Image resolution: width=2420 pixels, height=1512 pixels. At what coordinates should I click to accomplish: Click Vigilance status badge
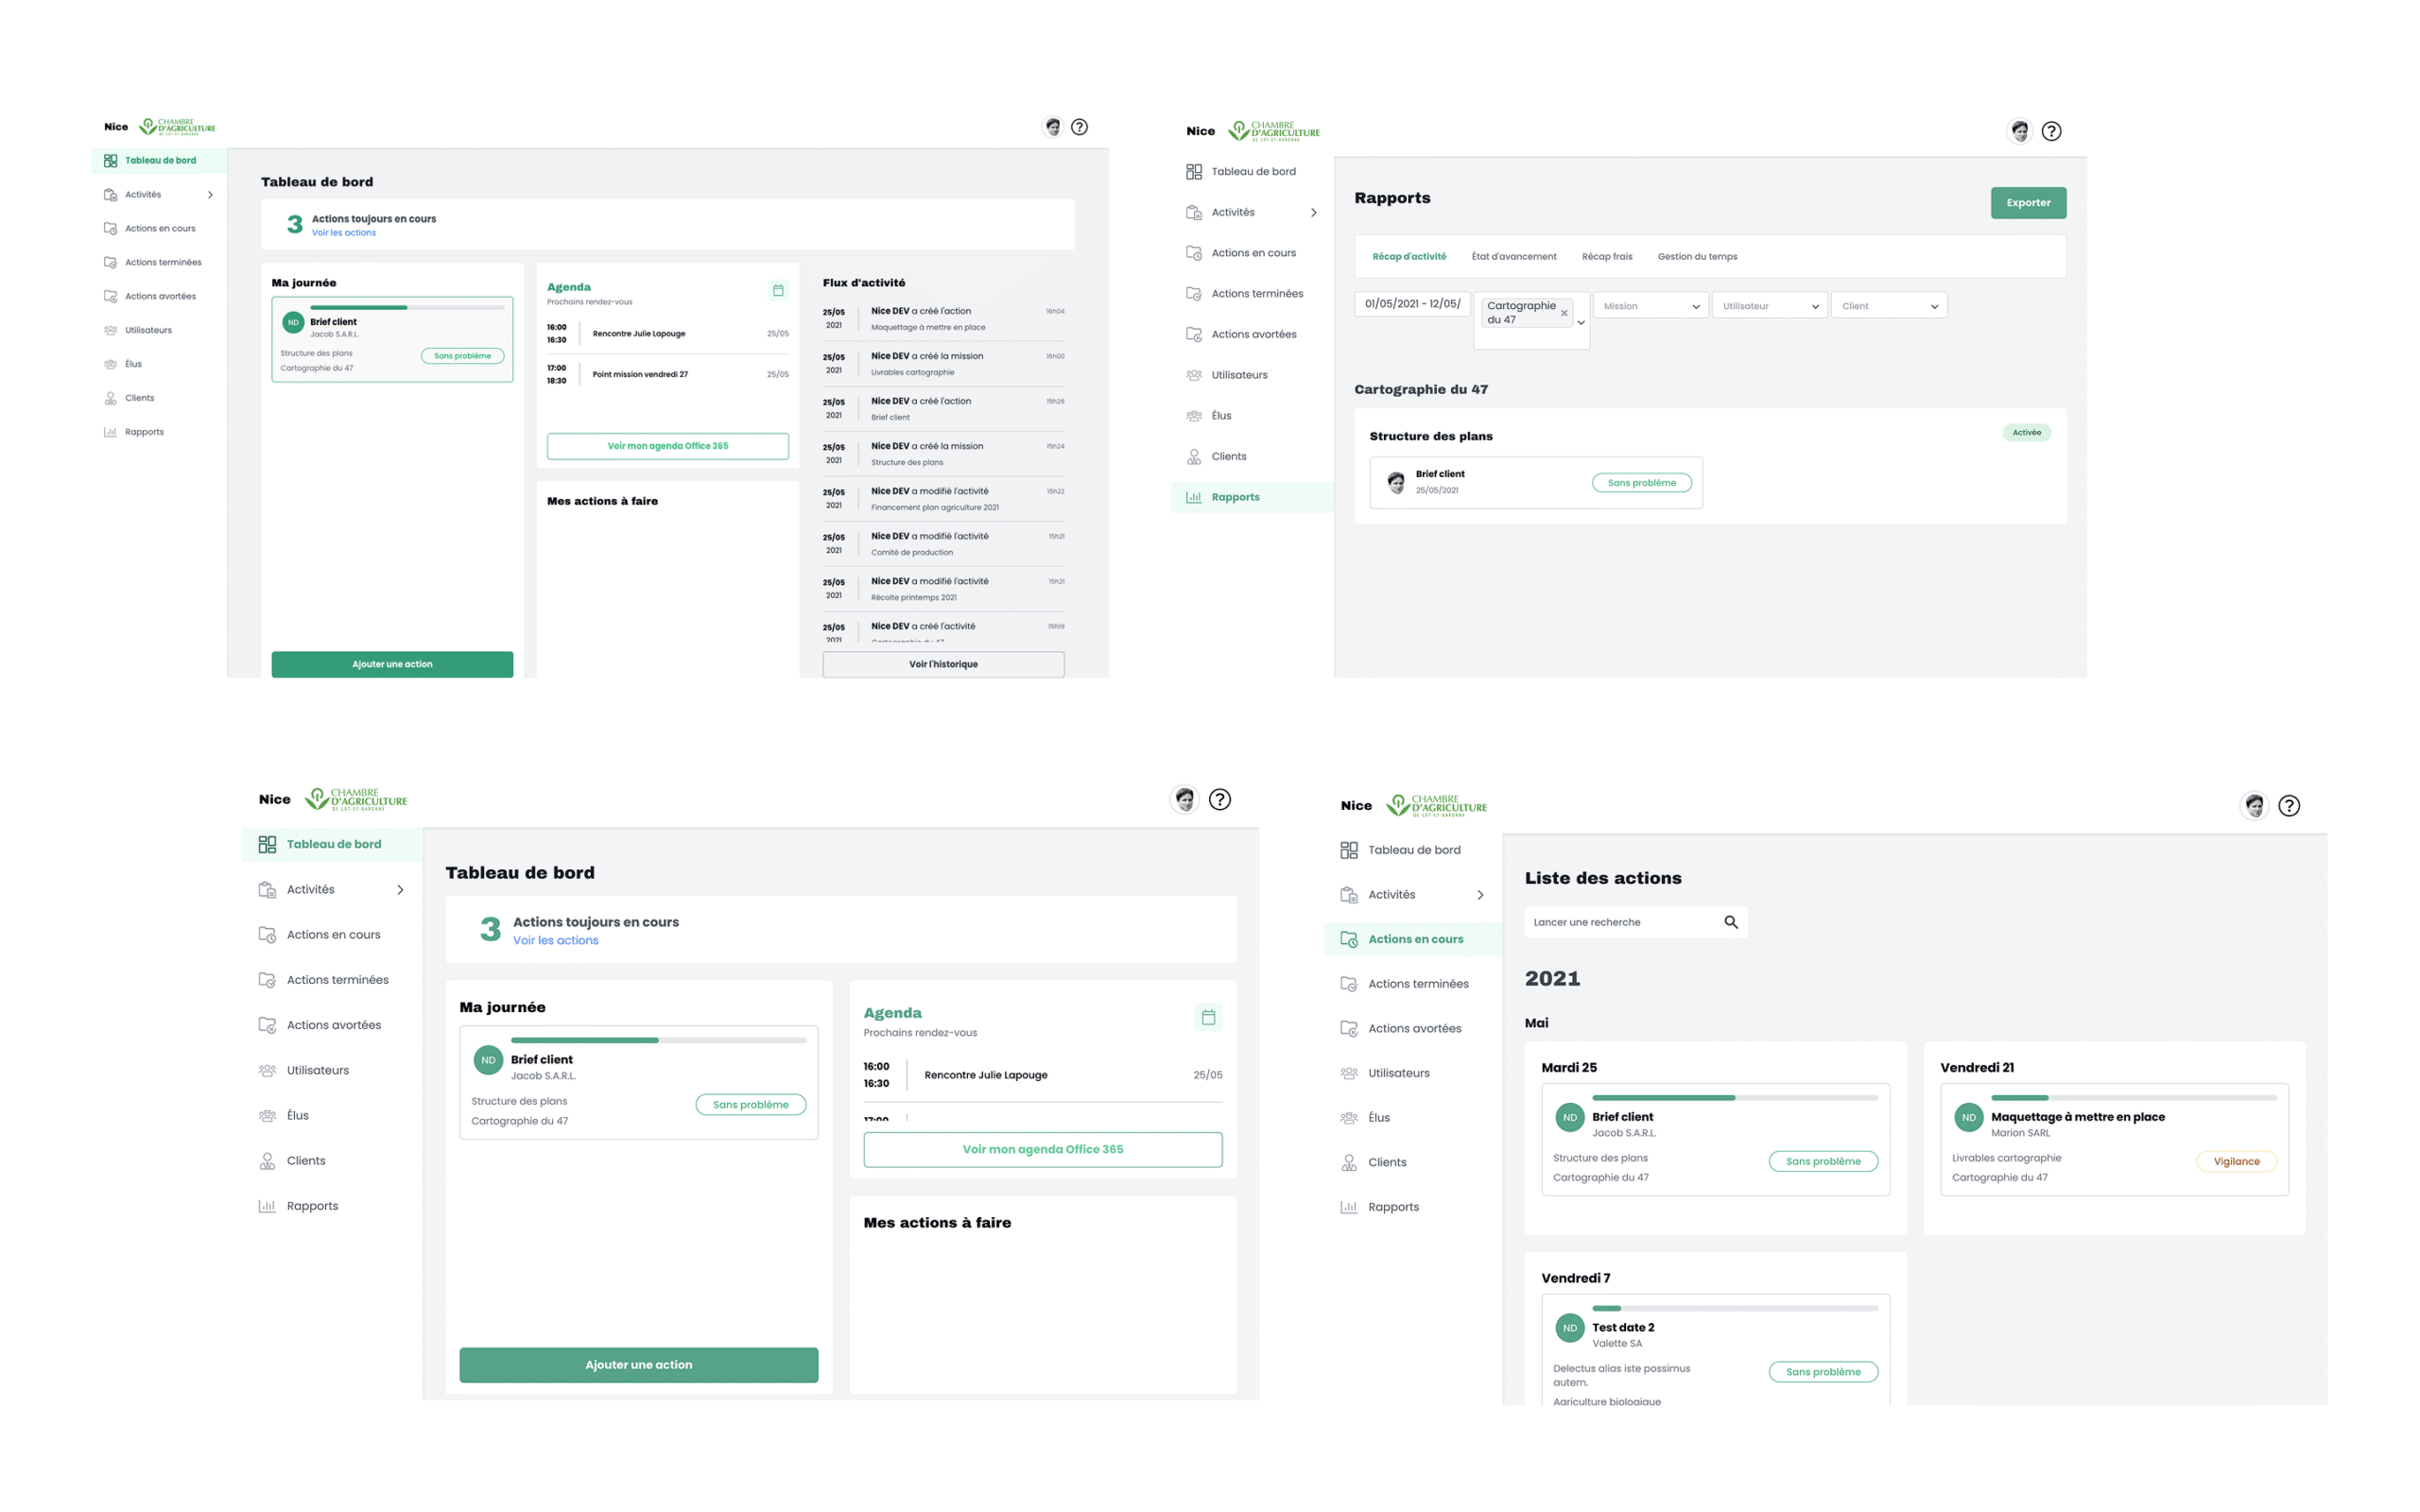click(2236, 1162)
